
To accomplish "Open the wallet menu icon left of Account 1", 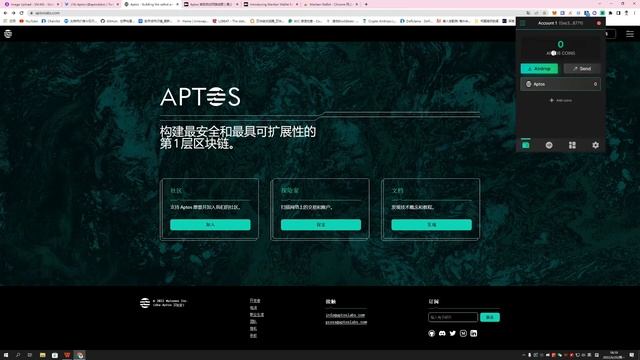I will pyautogui.click(x=522, y=23).
